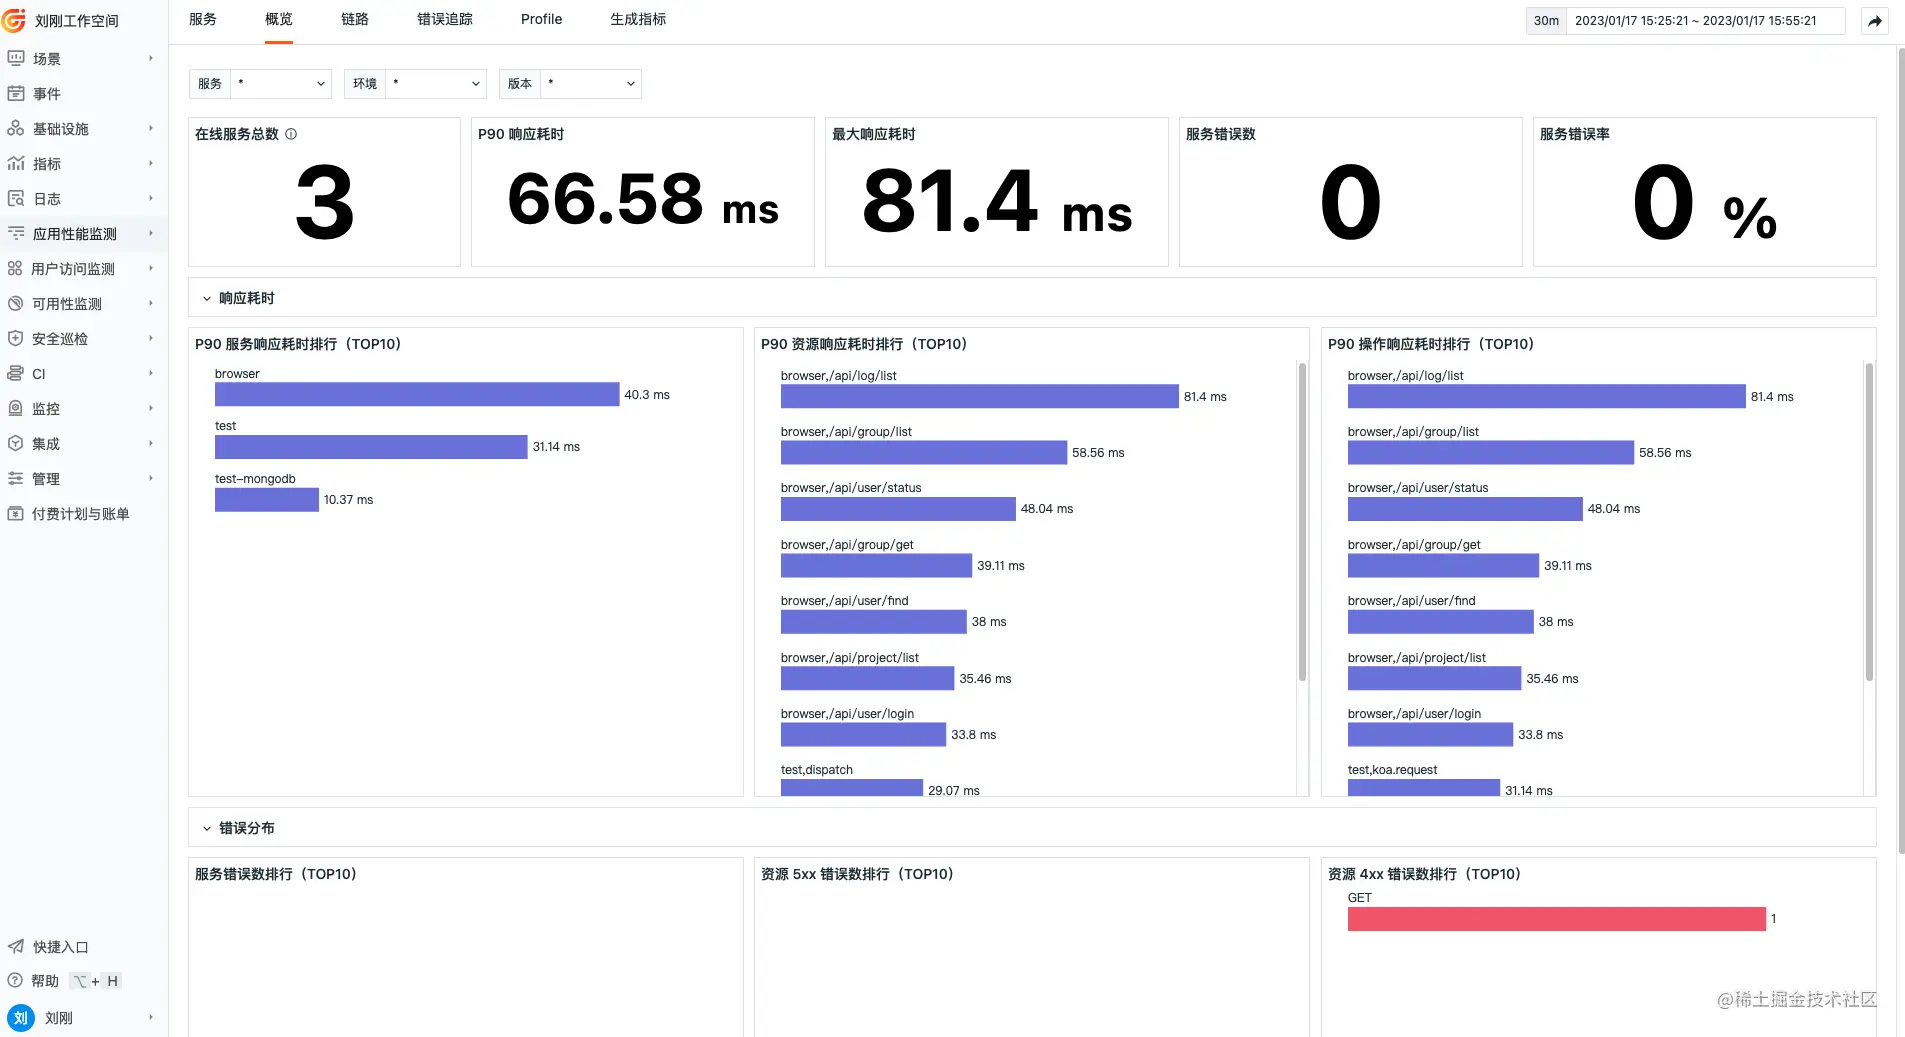The image size is (1905, 1037).
Task: Collapse the 响应耗时 section
Action: tap(207, 298)
